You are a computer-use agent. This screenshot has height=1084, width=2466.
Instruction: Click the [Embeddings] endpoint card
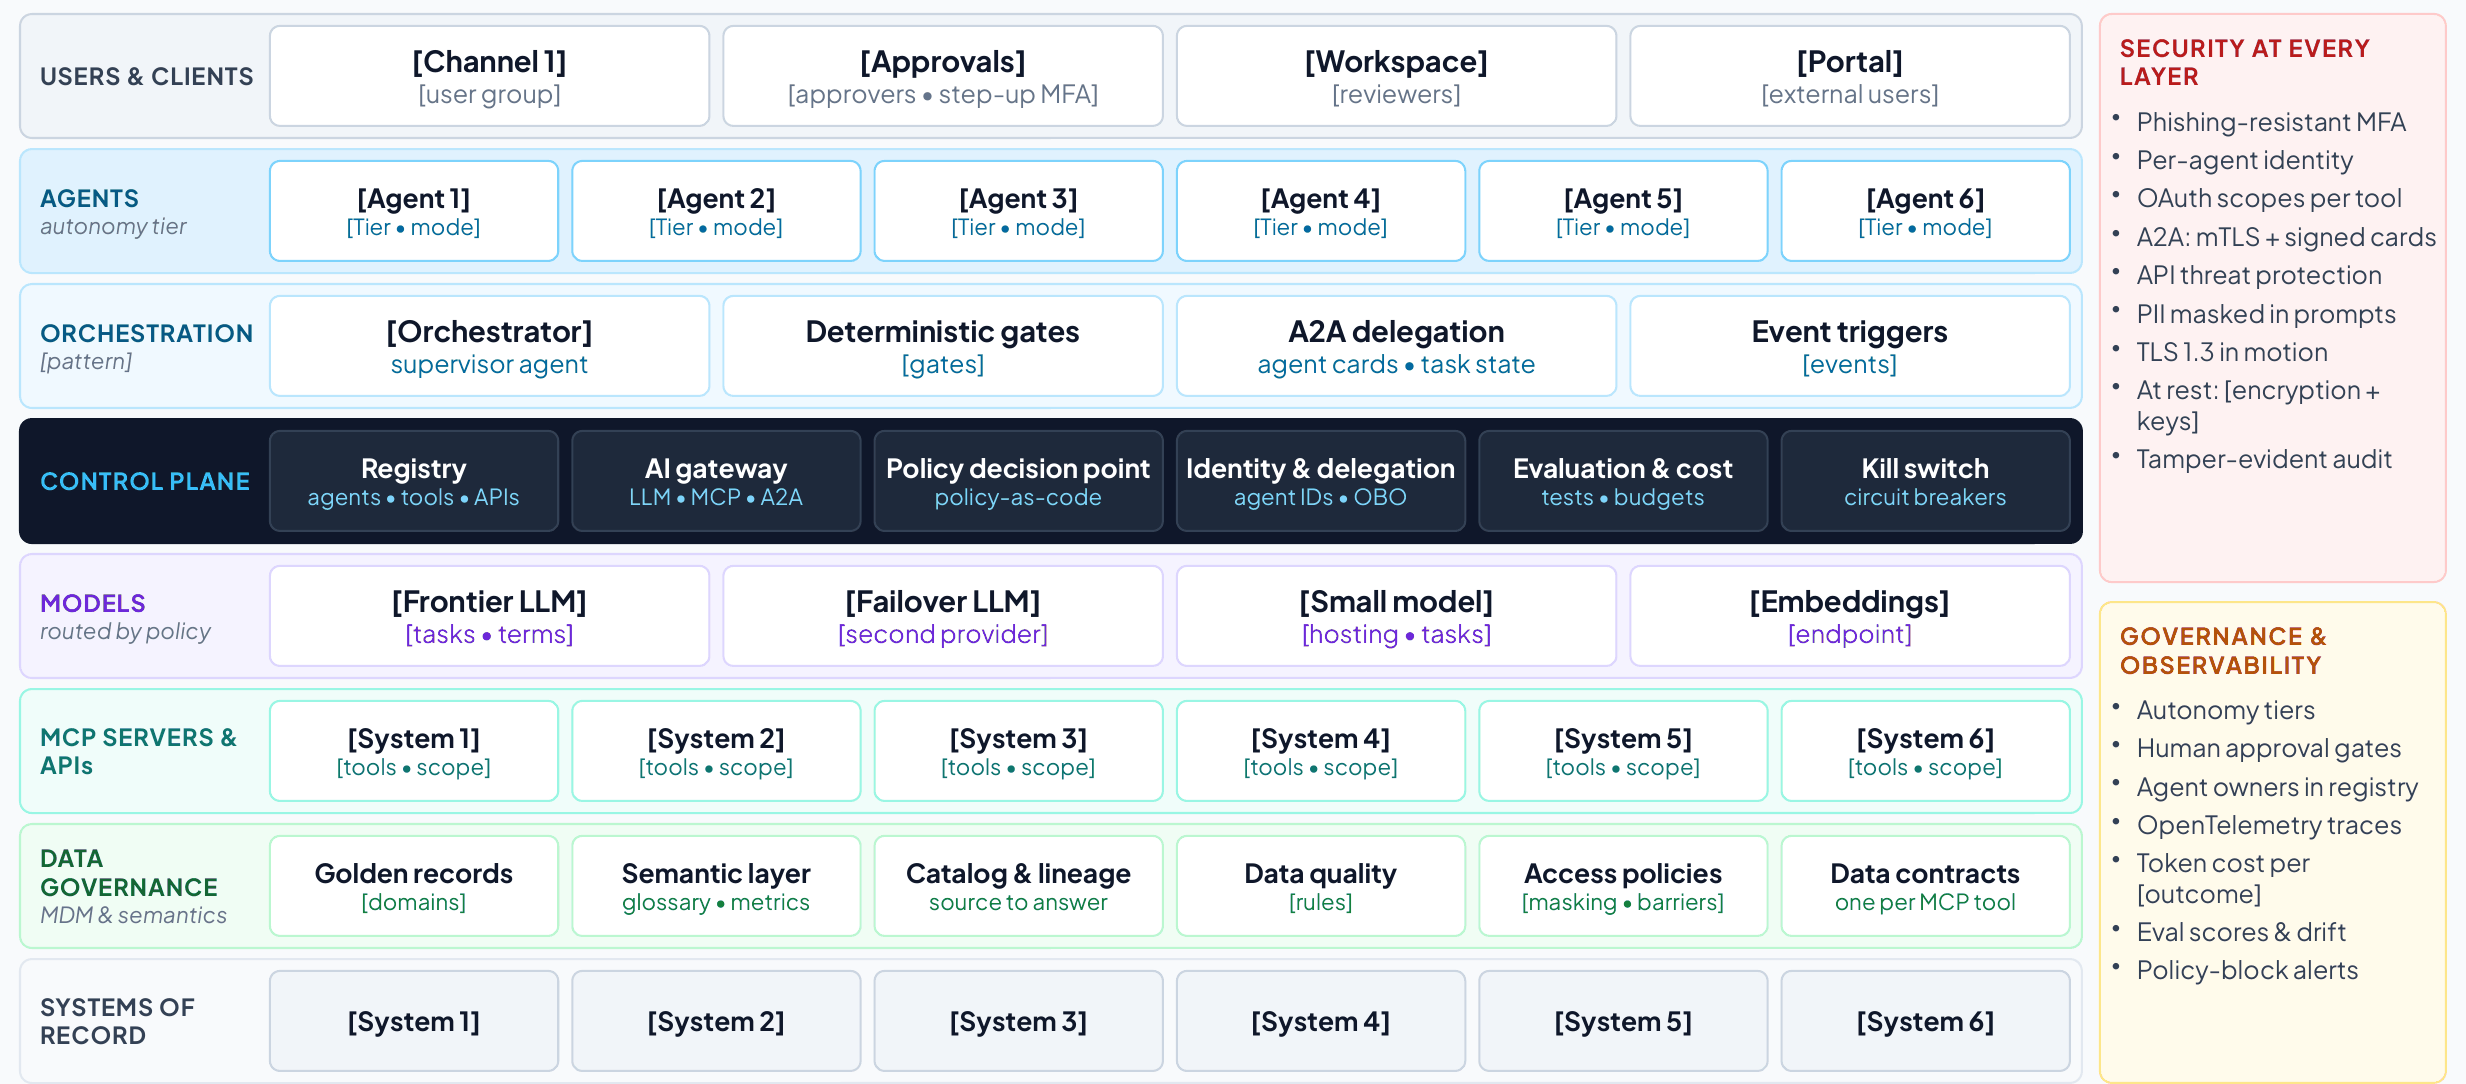(1850, 616)
